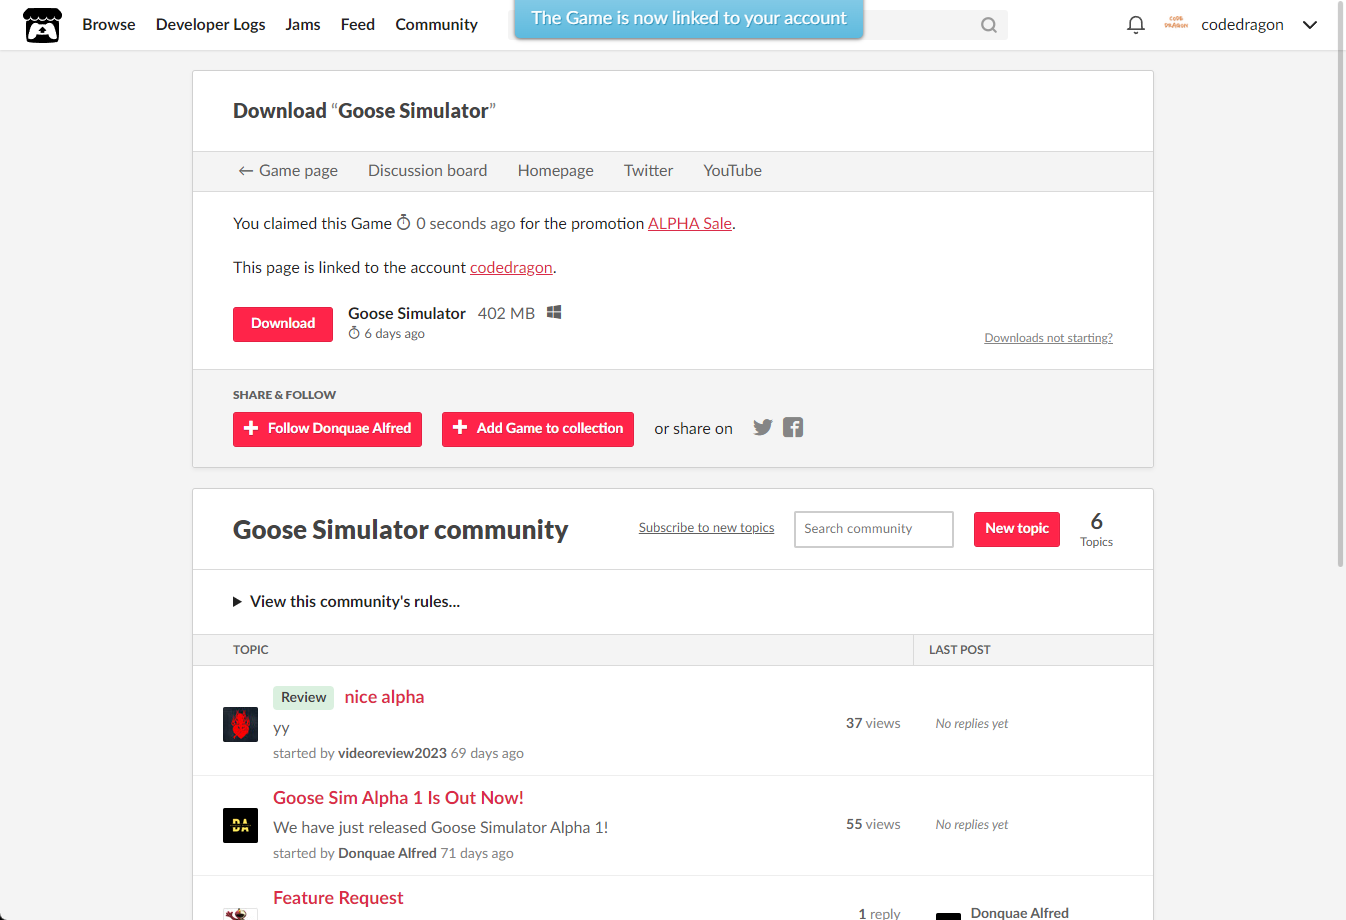
Task: Click the 55 views text
Action: tap(873, 824)
